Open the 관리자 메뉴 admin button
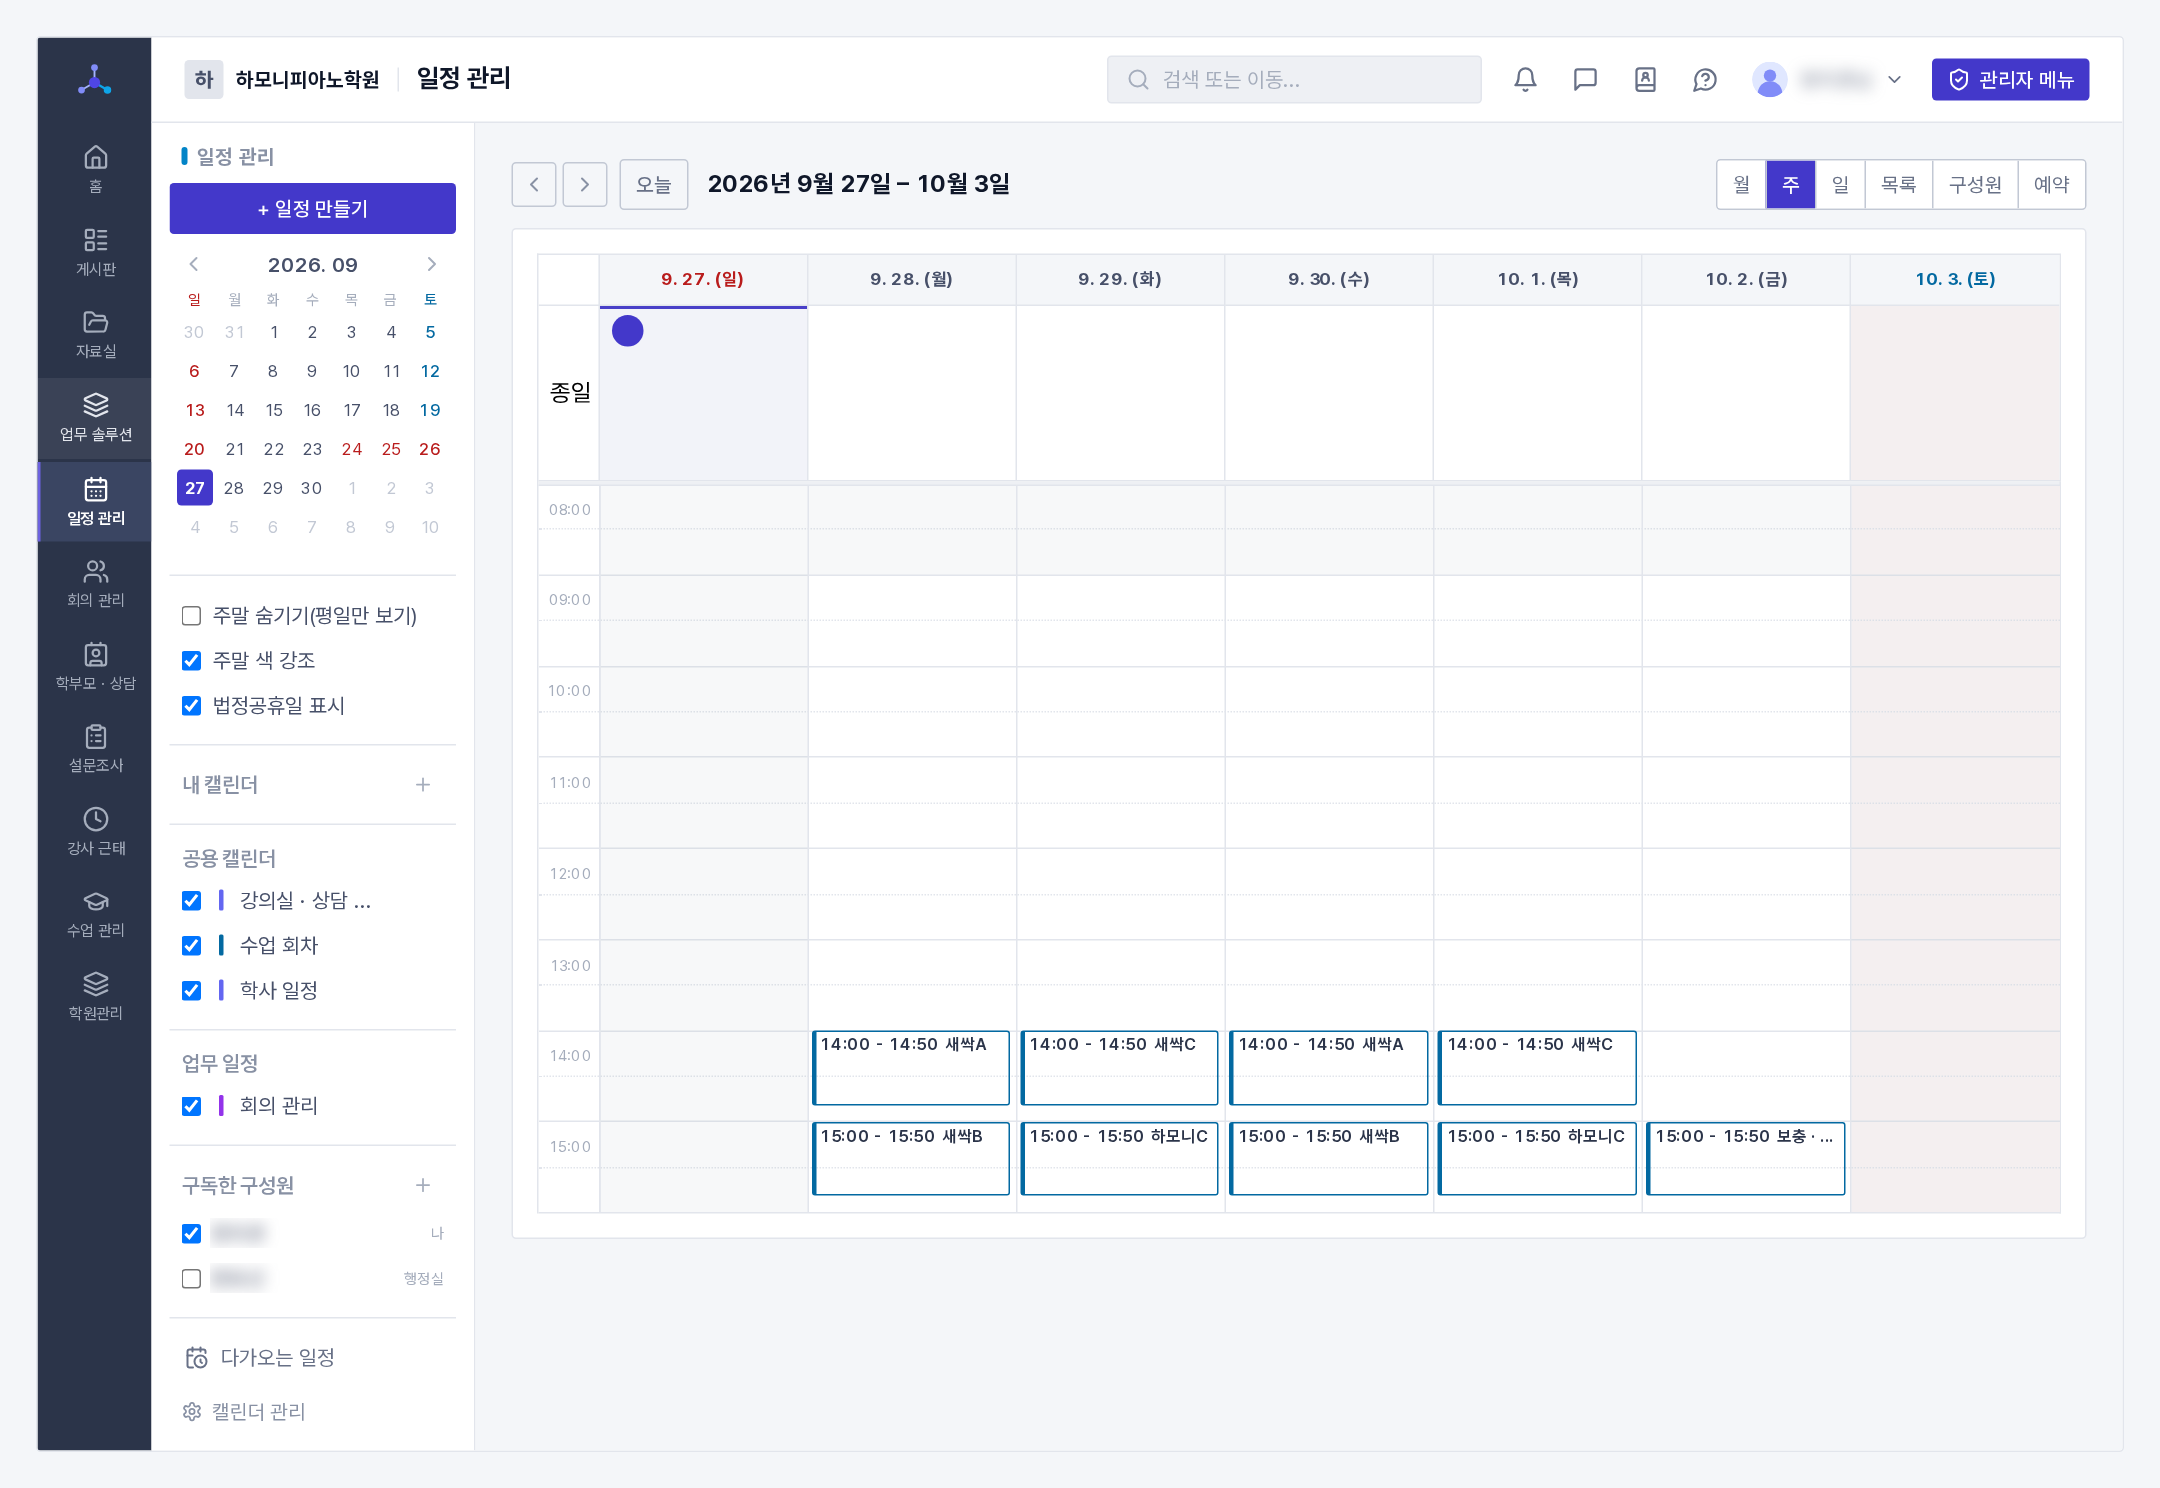This screenshot has width=2160, height=1488. pyautogui.click(x=2010, y=79)
